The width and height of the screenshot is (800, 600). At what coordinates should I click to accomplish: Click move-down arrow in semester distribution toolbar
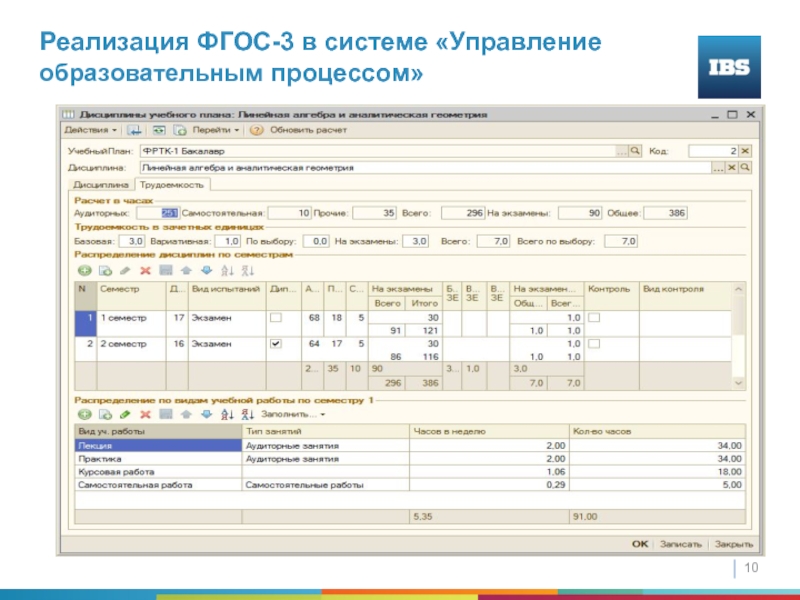click(x=207, y=270)
